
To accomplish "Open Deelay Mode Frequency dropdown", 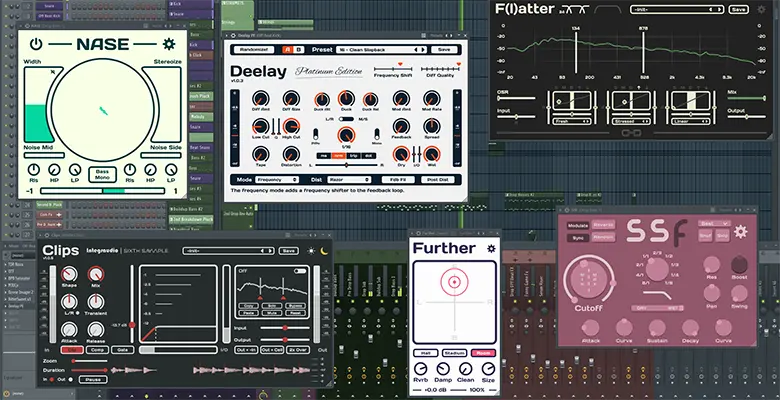I will (277, 180).
